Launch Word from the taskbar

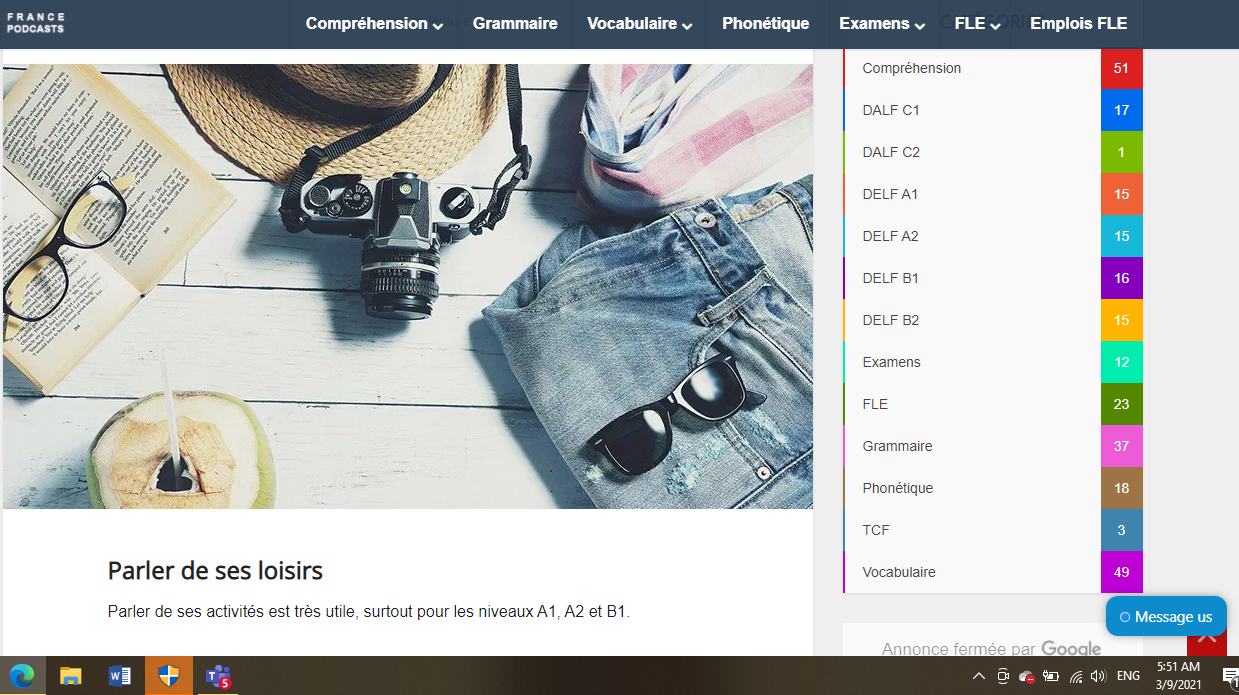119,676
